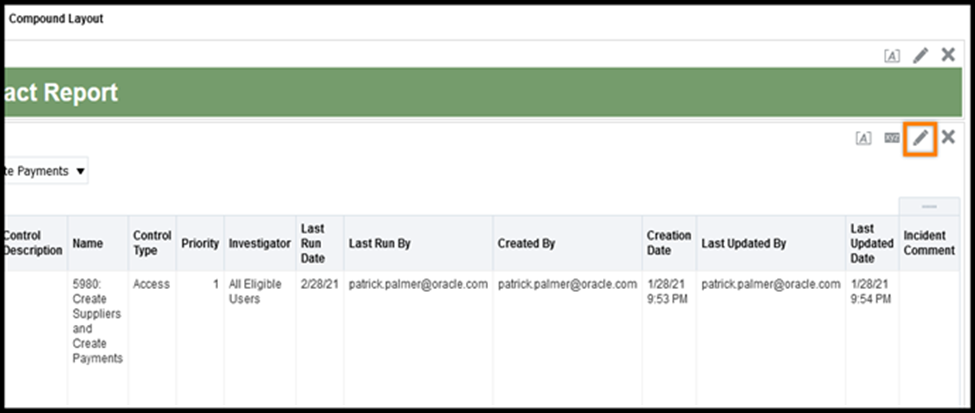The image size is (975, 413).
Task: Click the Last Updated By column header
Action: [x=743, y=243]
